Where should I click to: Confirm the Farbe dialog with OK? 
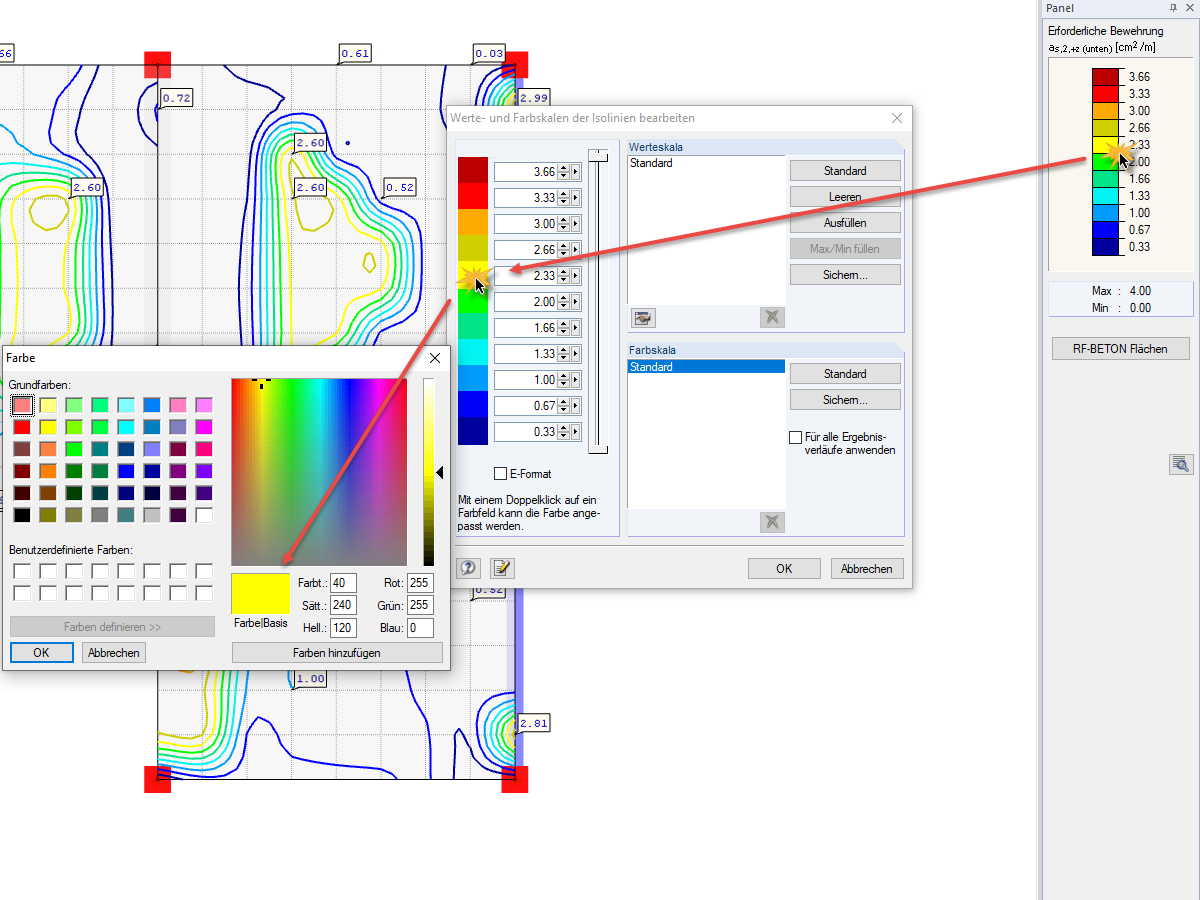(42, 652)
